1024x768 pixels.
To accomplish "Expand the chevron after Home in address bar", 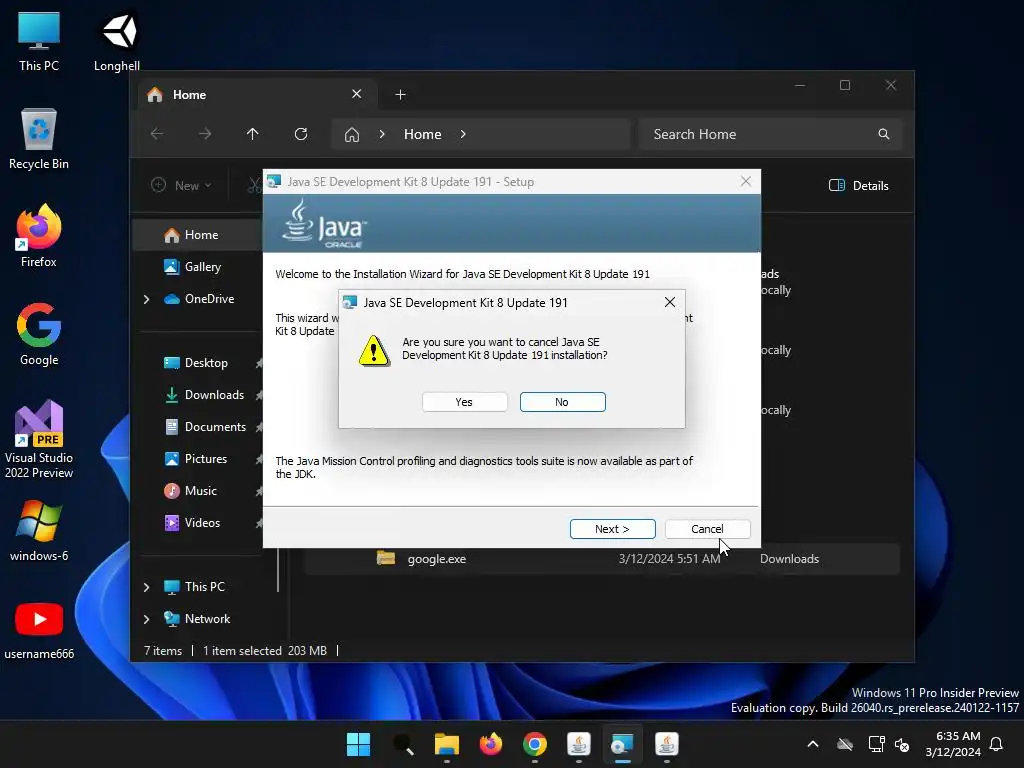I will (463, 134).
